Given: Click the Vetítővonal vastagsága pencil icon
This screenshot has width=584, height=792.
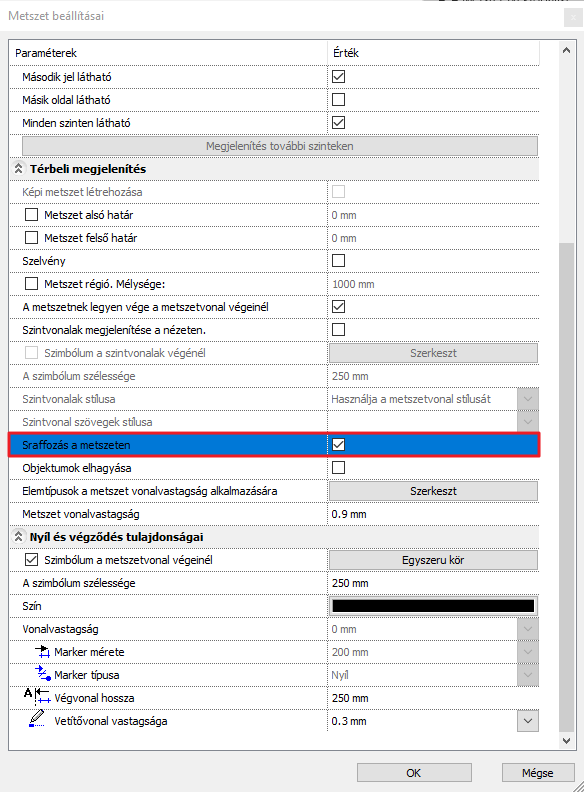Looking at the screenshot, I should point(36,719).
